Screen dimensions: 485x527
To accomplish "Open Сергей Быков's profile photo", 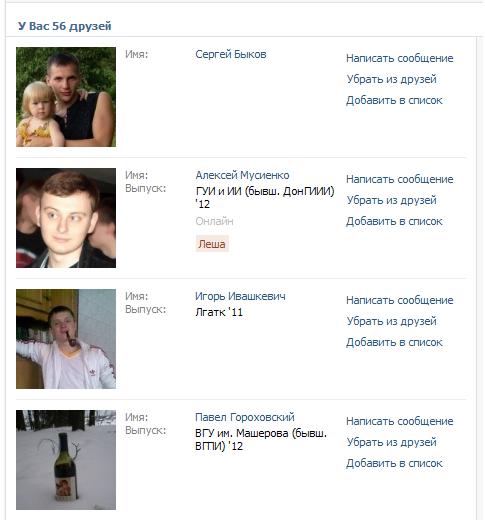I will click(66, 97).
